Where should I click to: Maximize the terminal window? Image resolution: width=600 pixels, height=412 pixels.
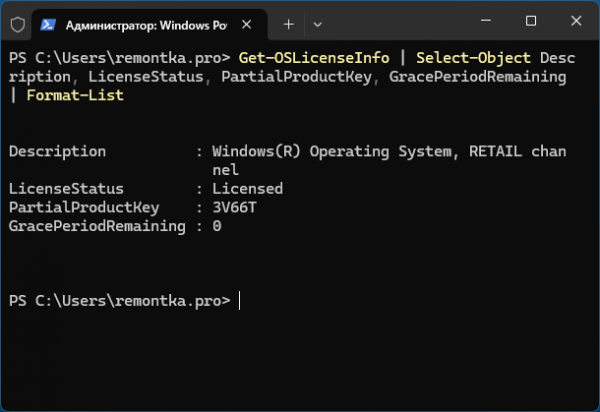531,21
